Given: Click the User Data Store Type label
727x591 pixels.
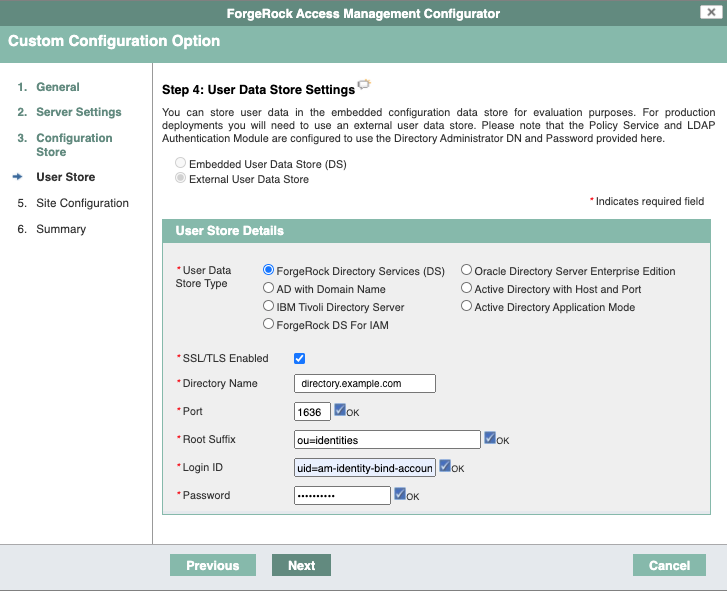Looking at the screenshot, I should (x=203, y=277).
